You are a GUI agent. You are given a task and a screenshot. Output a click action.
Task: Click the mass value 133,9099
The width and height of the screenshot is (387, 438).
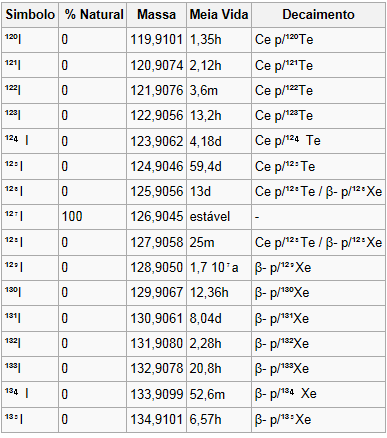(157, 394)
